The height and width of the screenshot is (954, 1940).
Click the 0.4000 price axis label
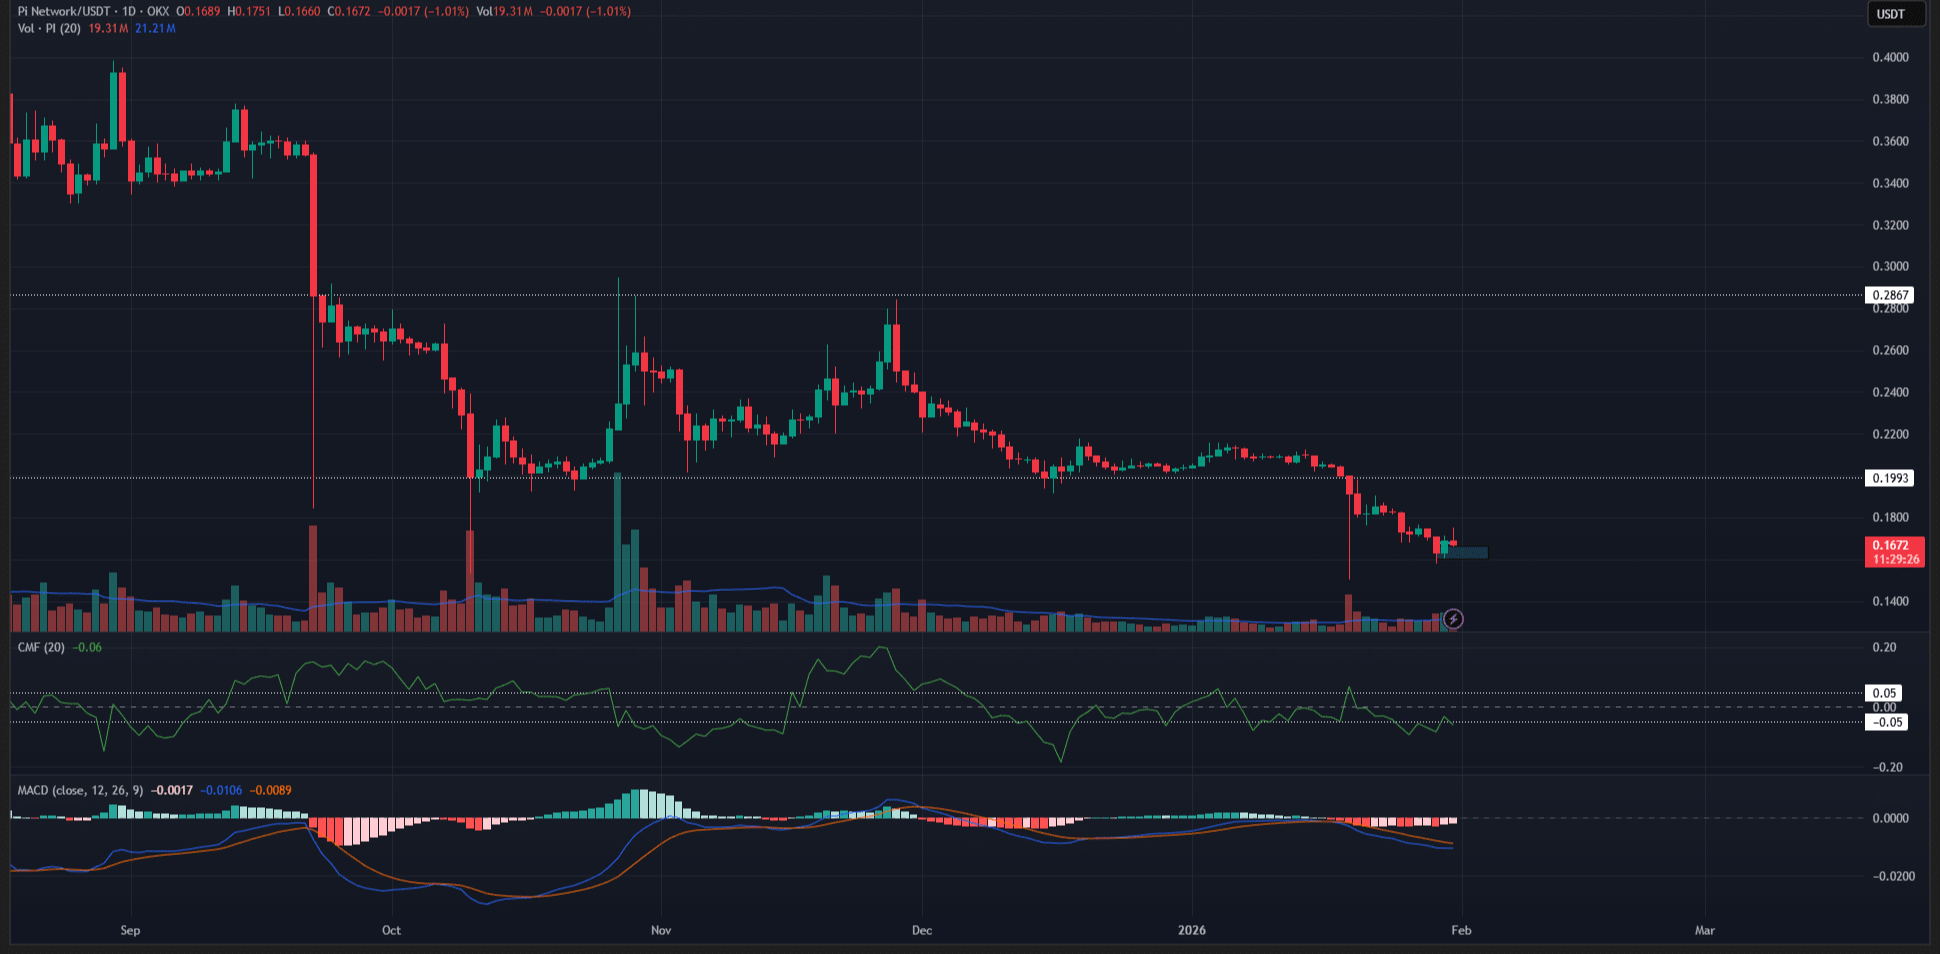coord(1890,57)
